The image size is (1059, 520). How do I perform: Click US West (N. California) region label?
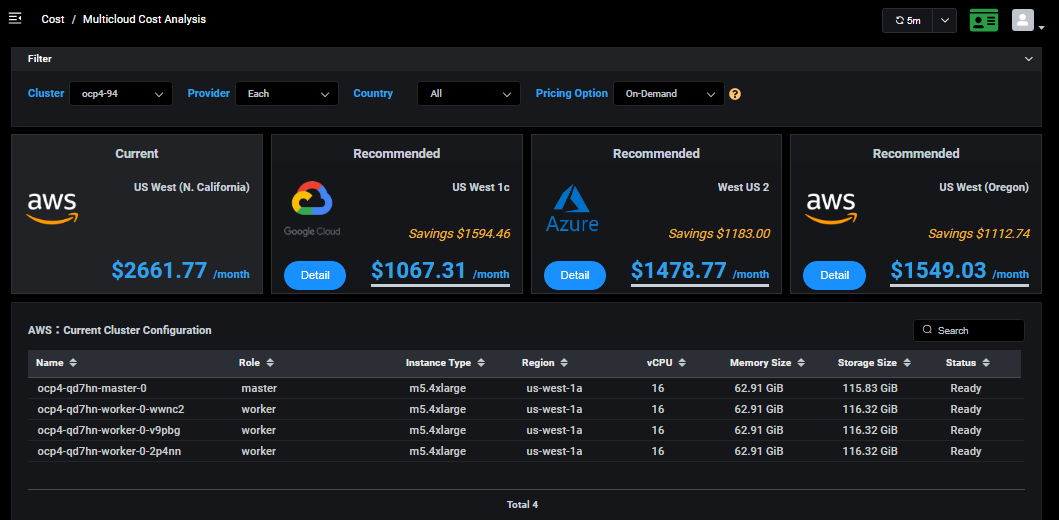192,187
